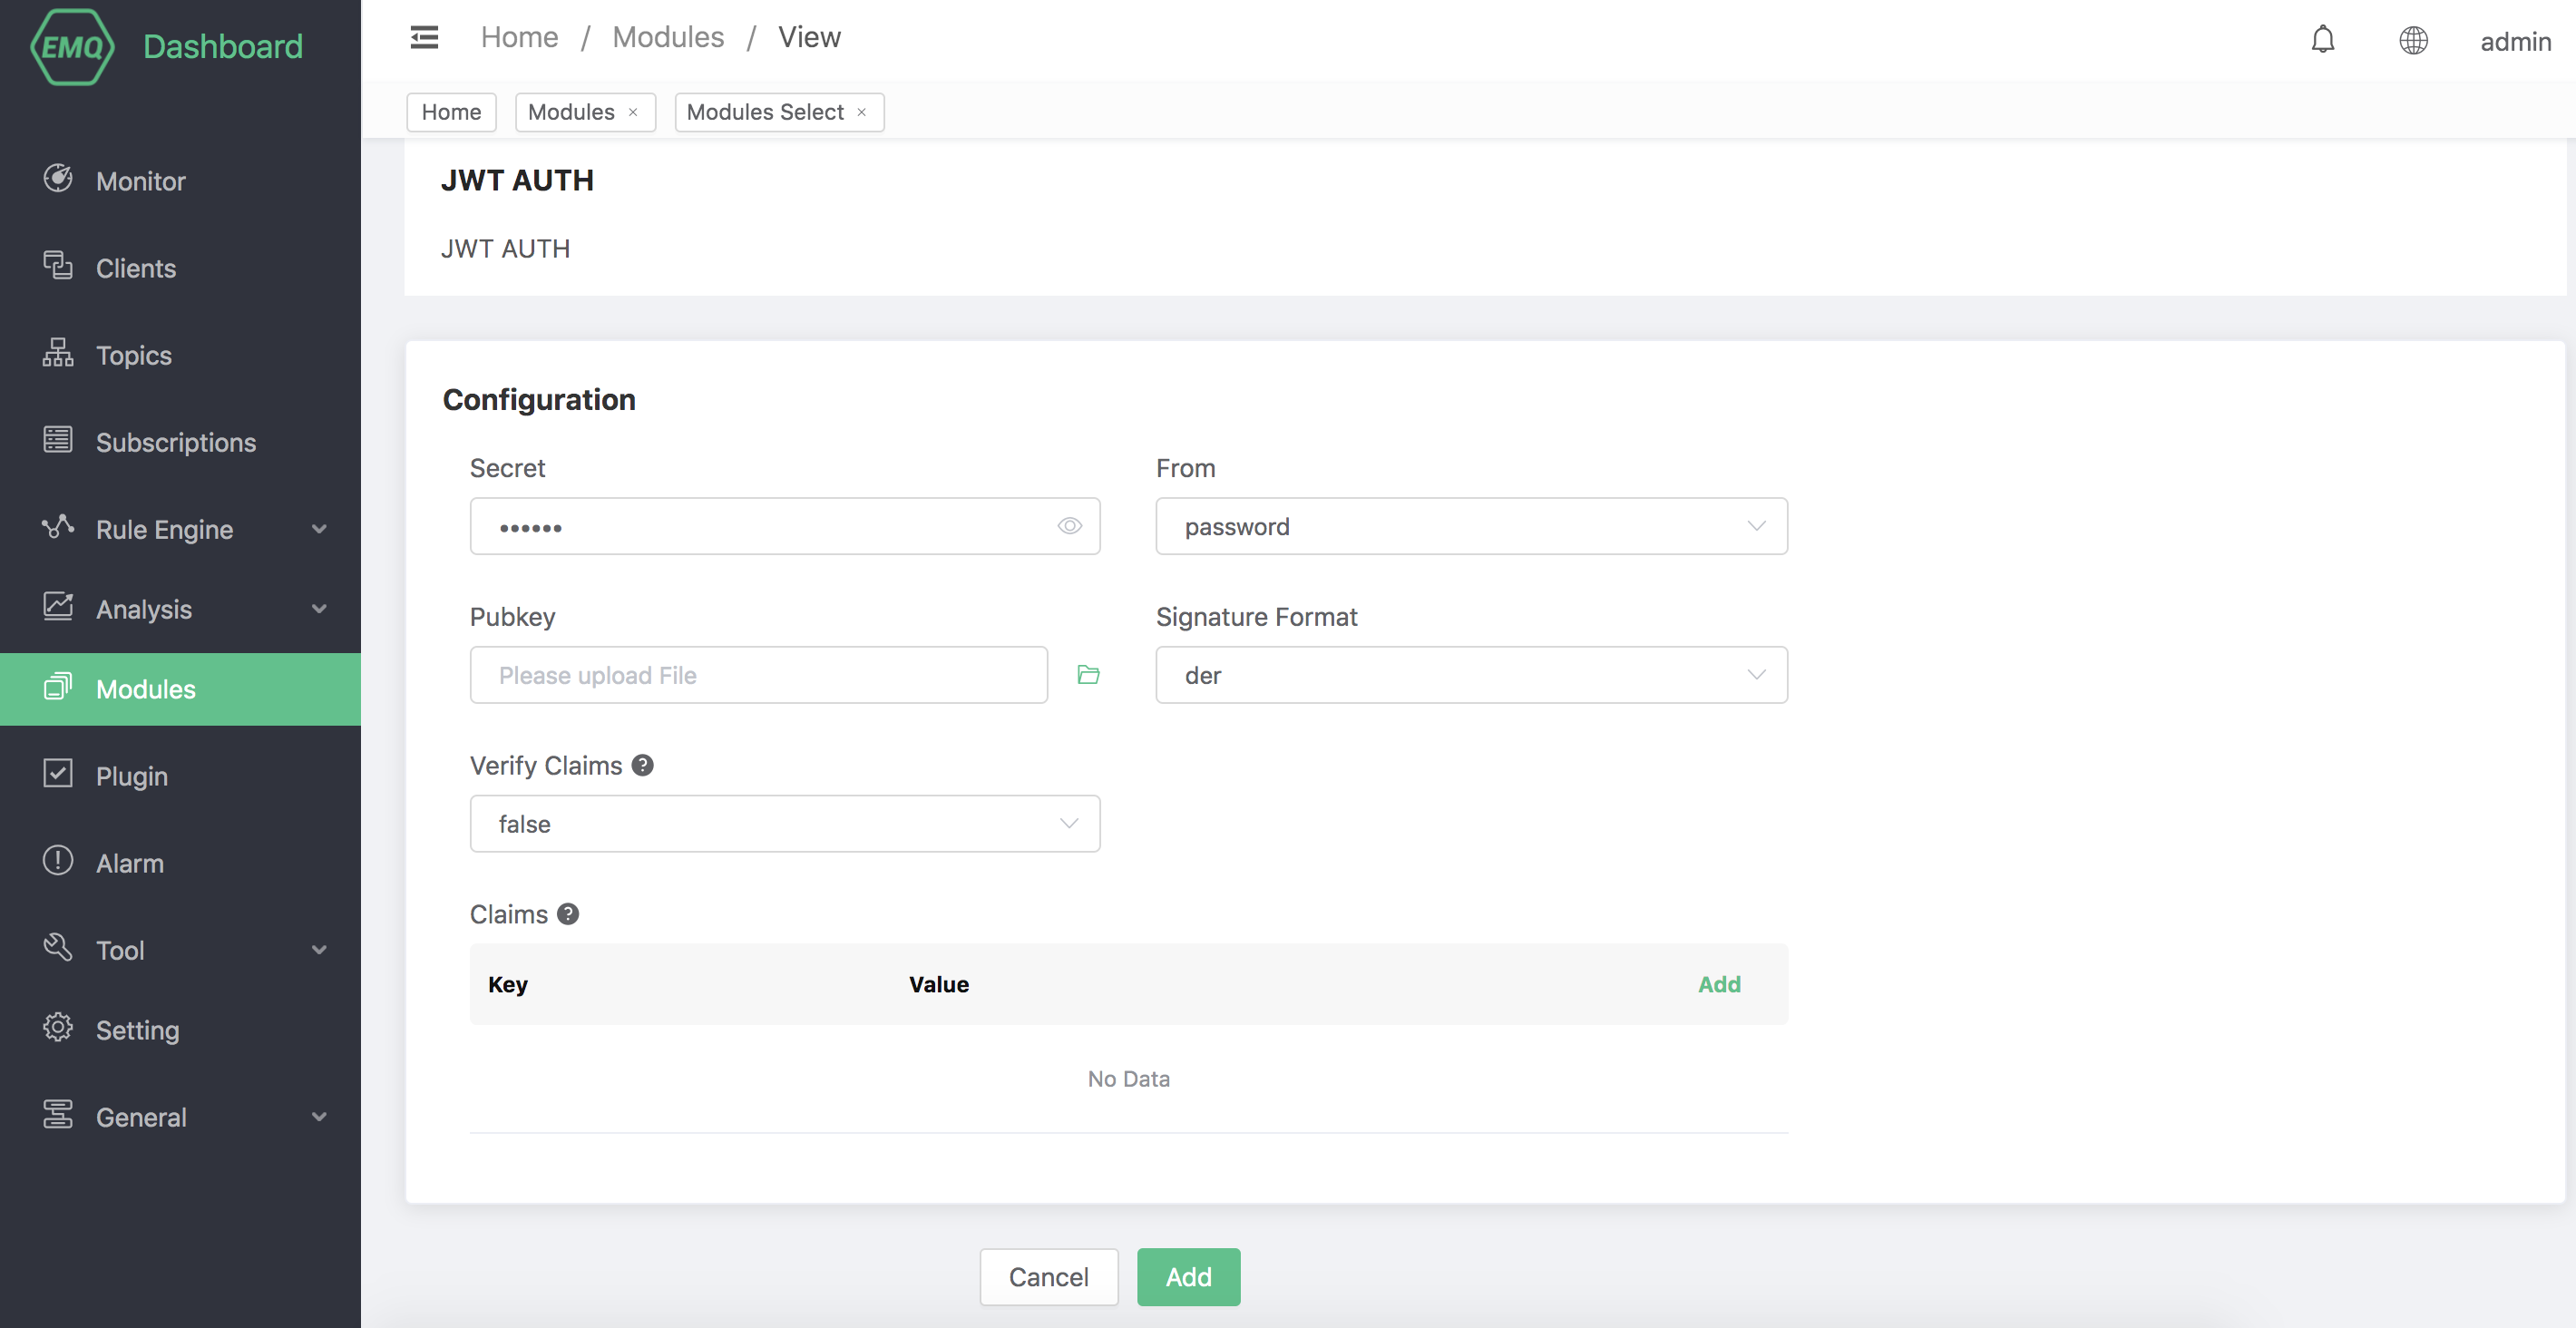Open the Verify Claims false dropdown
The height and width of the screenshot is (1328, 2576).
784,824
